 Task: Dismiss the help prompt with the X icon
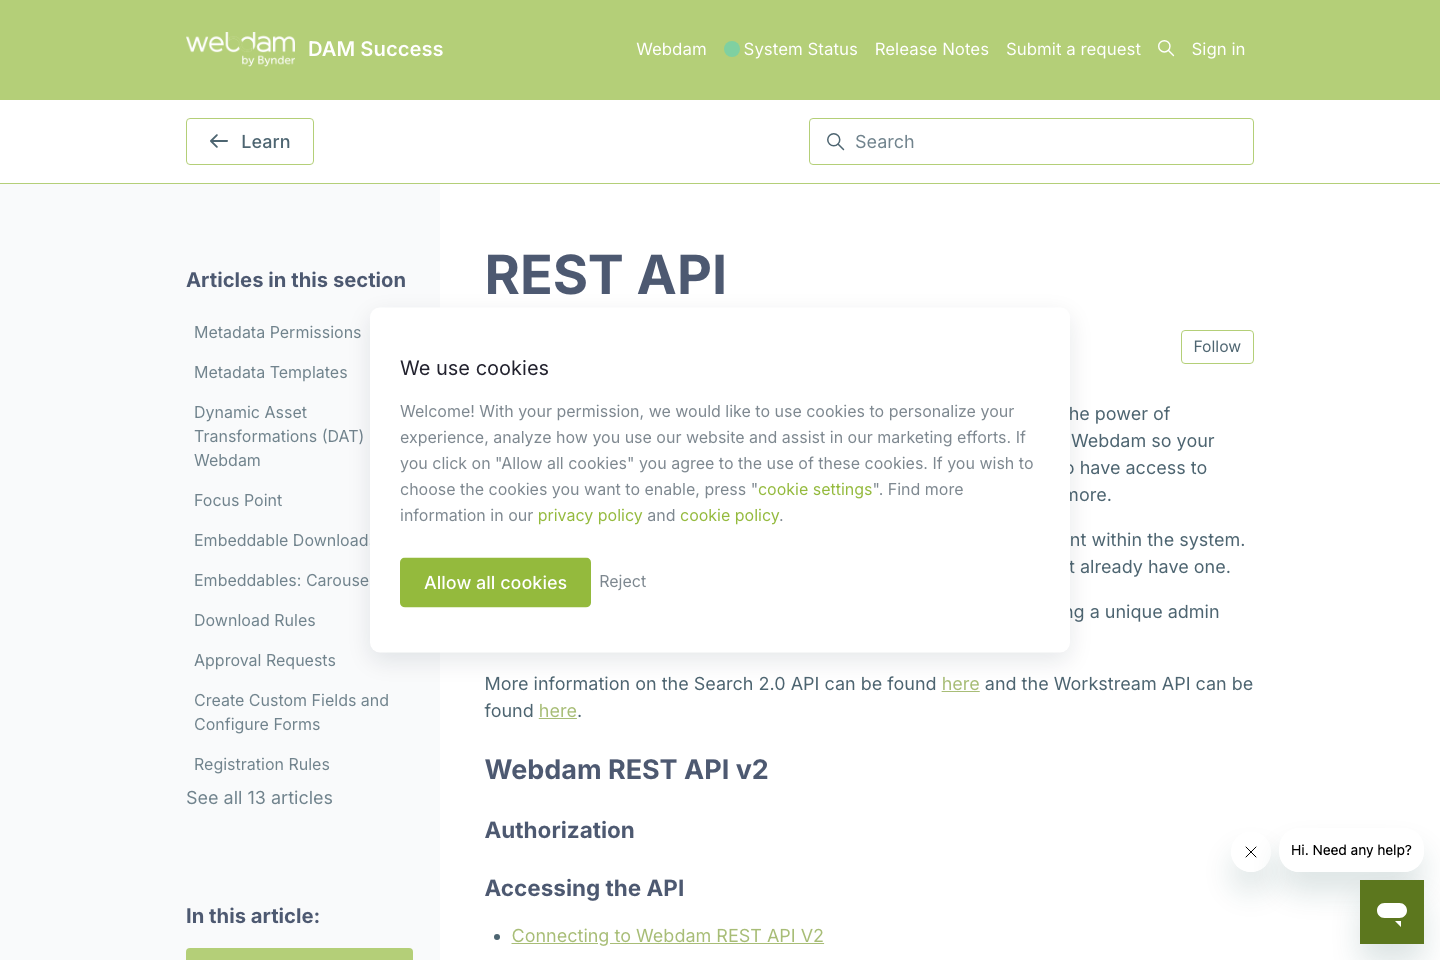tap(1250, 852)
